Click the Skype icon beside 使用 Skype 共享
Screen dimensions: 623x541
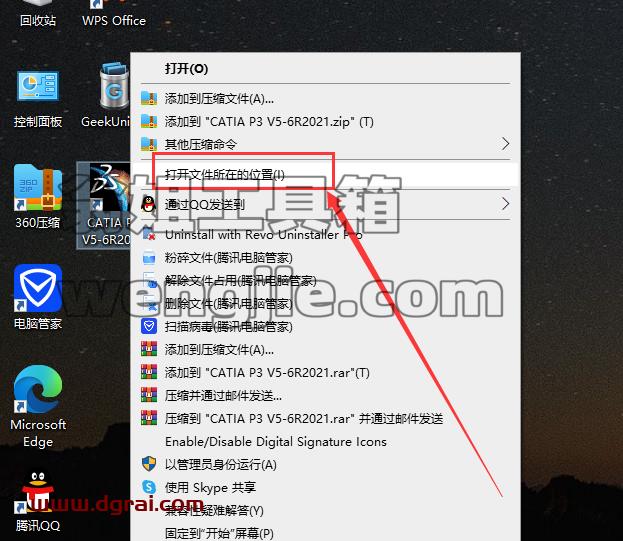tap(149, 487)
